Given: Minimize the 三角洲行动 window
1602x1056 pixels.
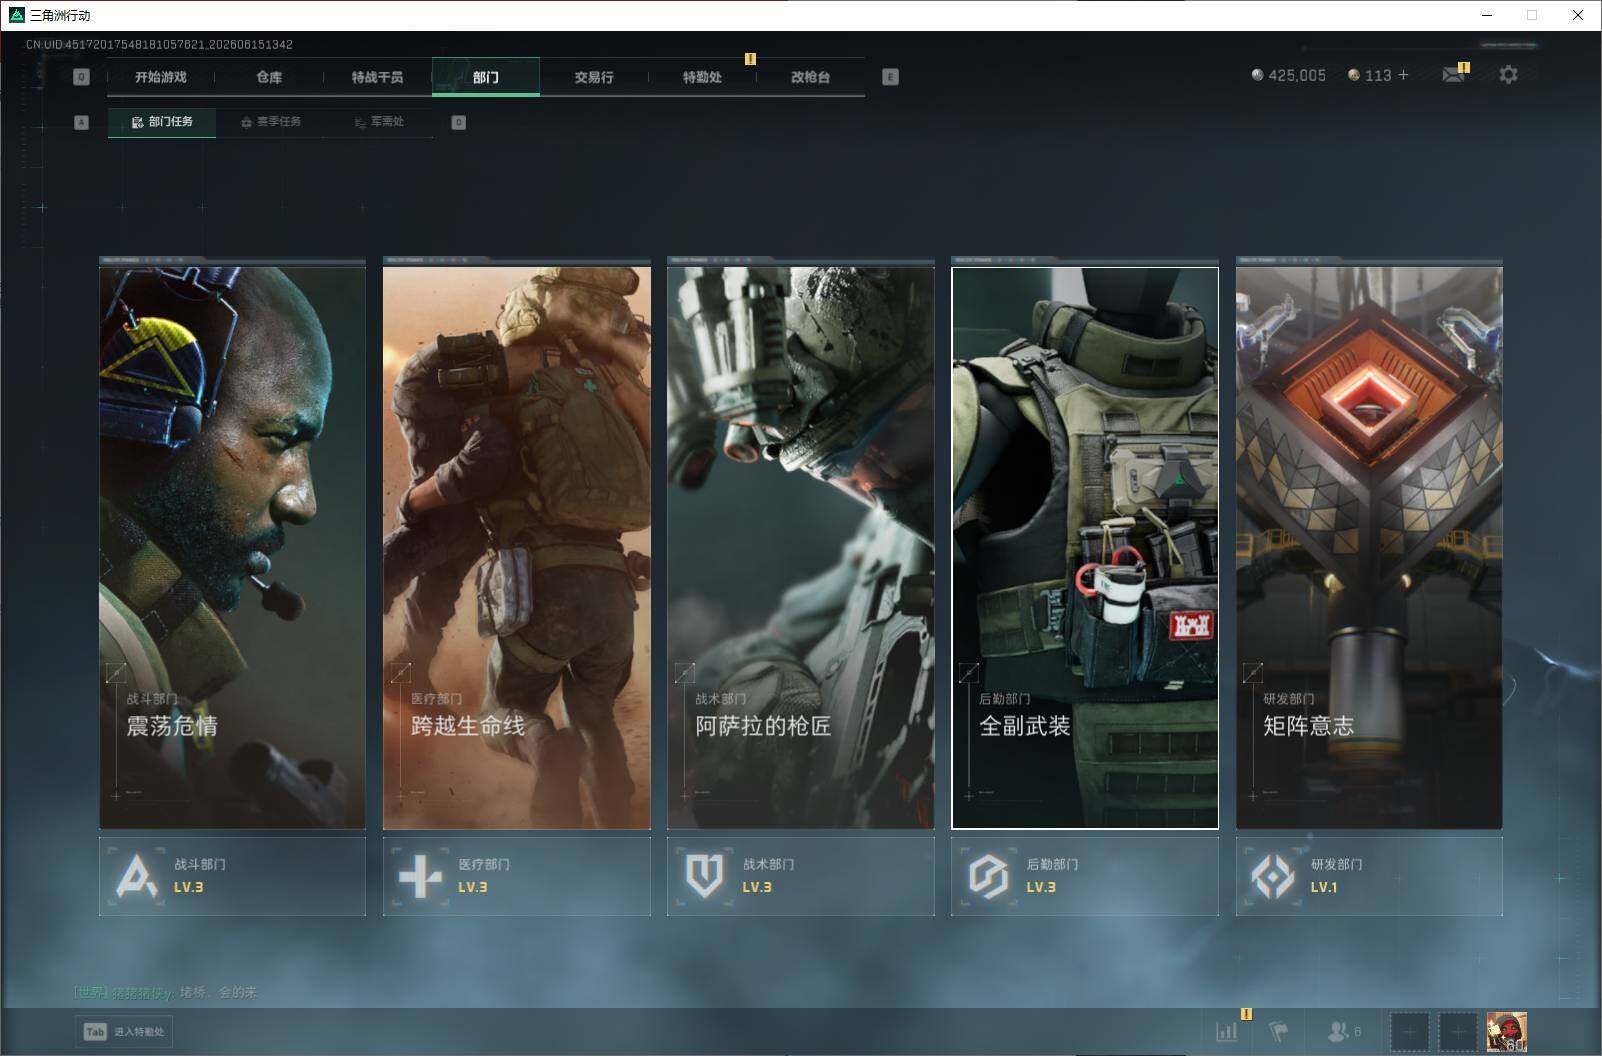Looking at the screenshot, I should click(1487, 15).
